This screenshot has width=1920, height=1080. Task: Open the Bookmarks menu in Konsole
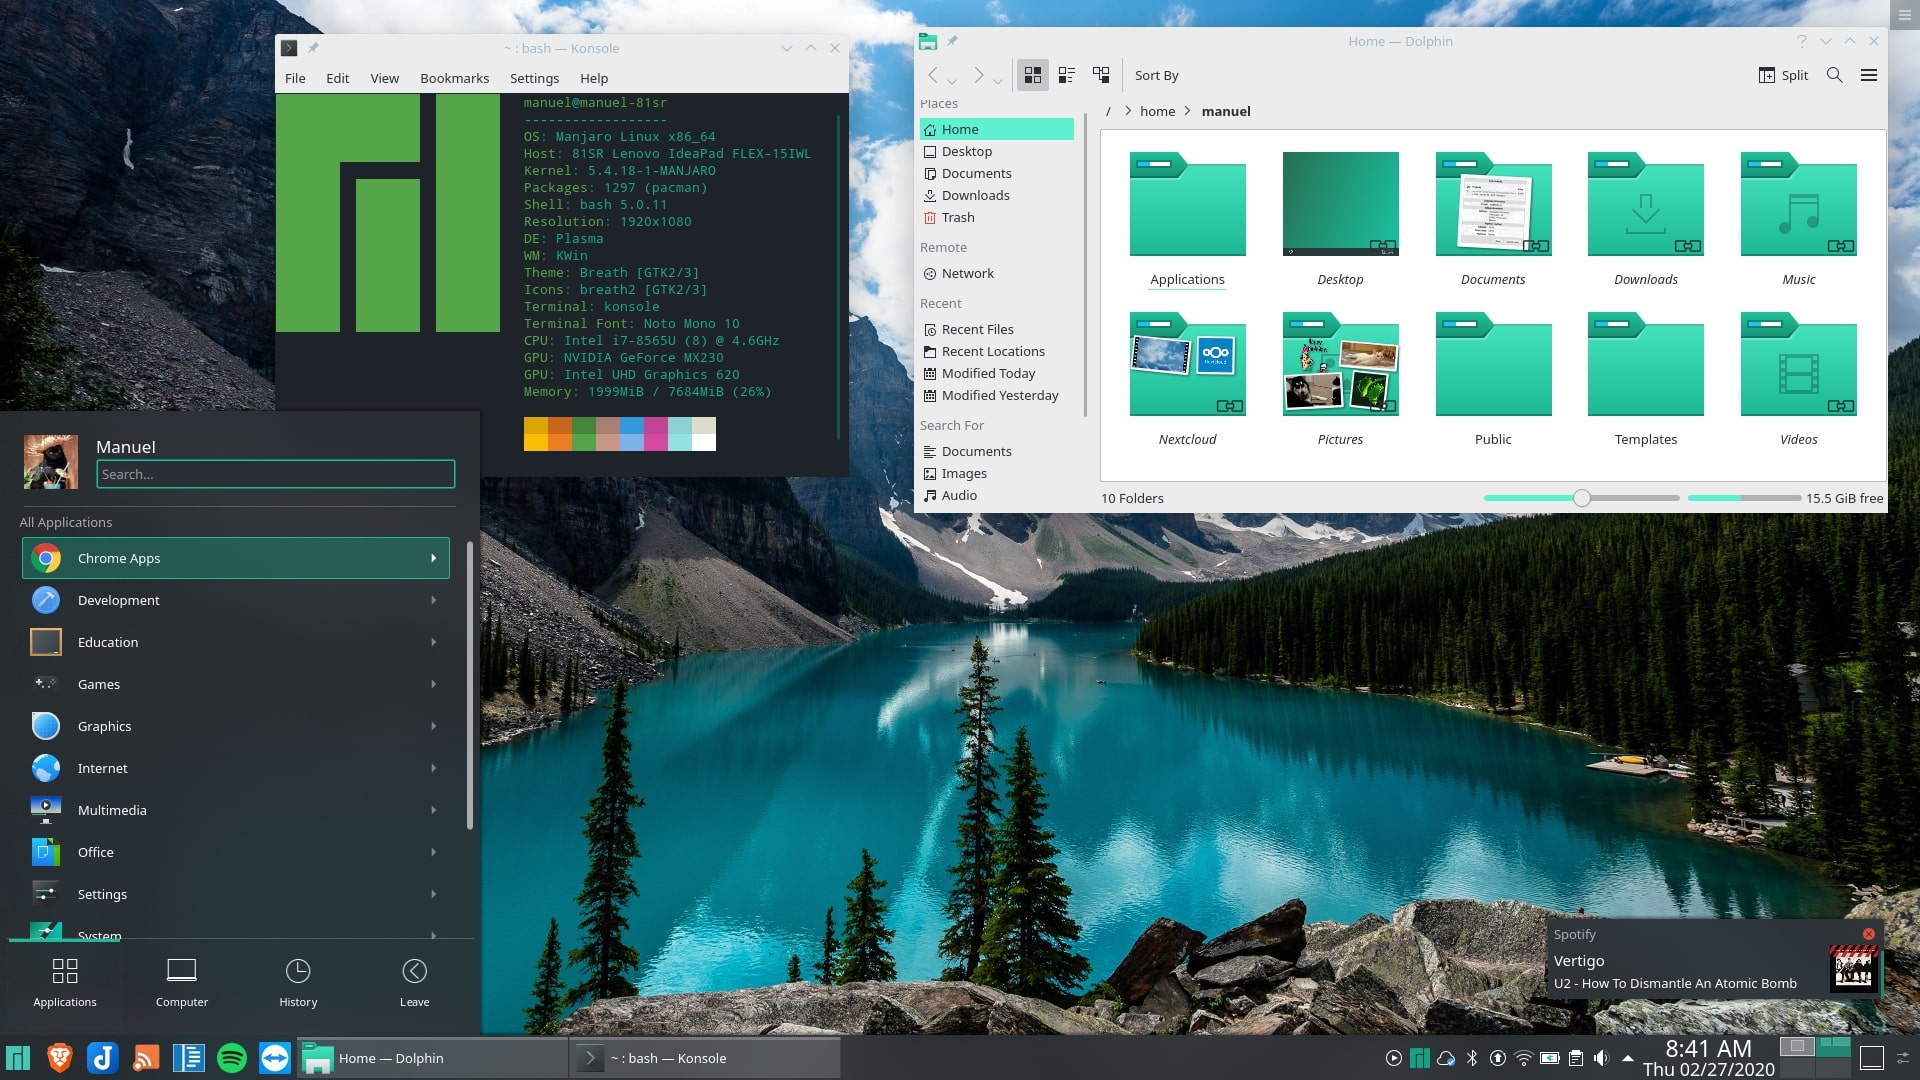[x=454, y=78]
